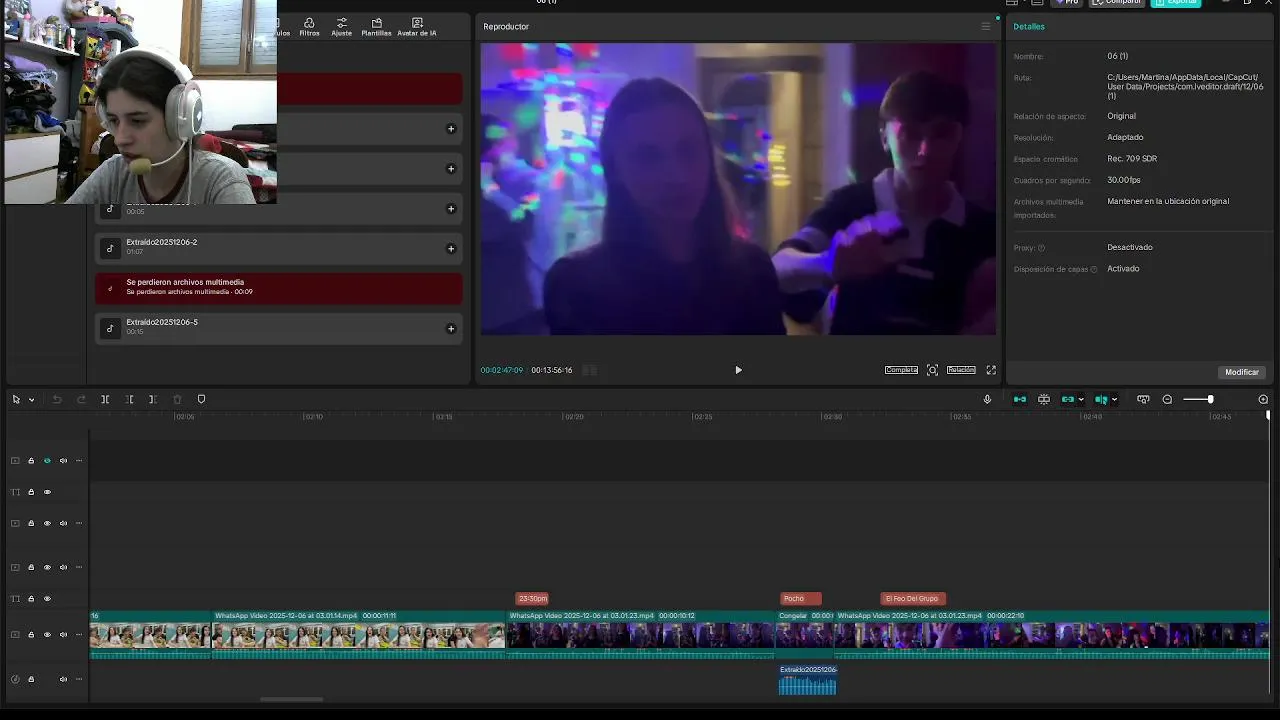Viewport: 1280px width, 720px height.
Task: Open the Ajuste panel icon
Action: coord(342,26)
